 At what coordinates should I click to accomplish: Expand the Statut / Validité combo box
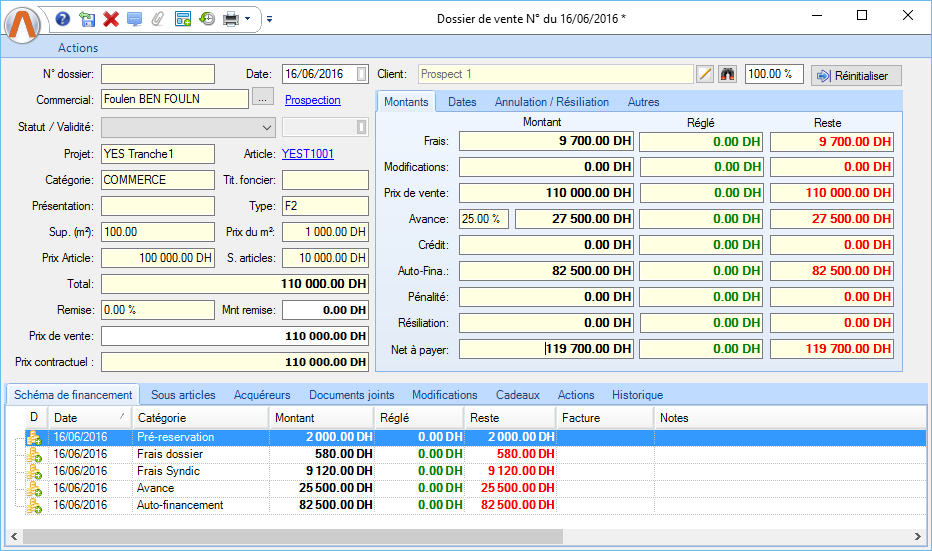266,127
